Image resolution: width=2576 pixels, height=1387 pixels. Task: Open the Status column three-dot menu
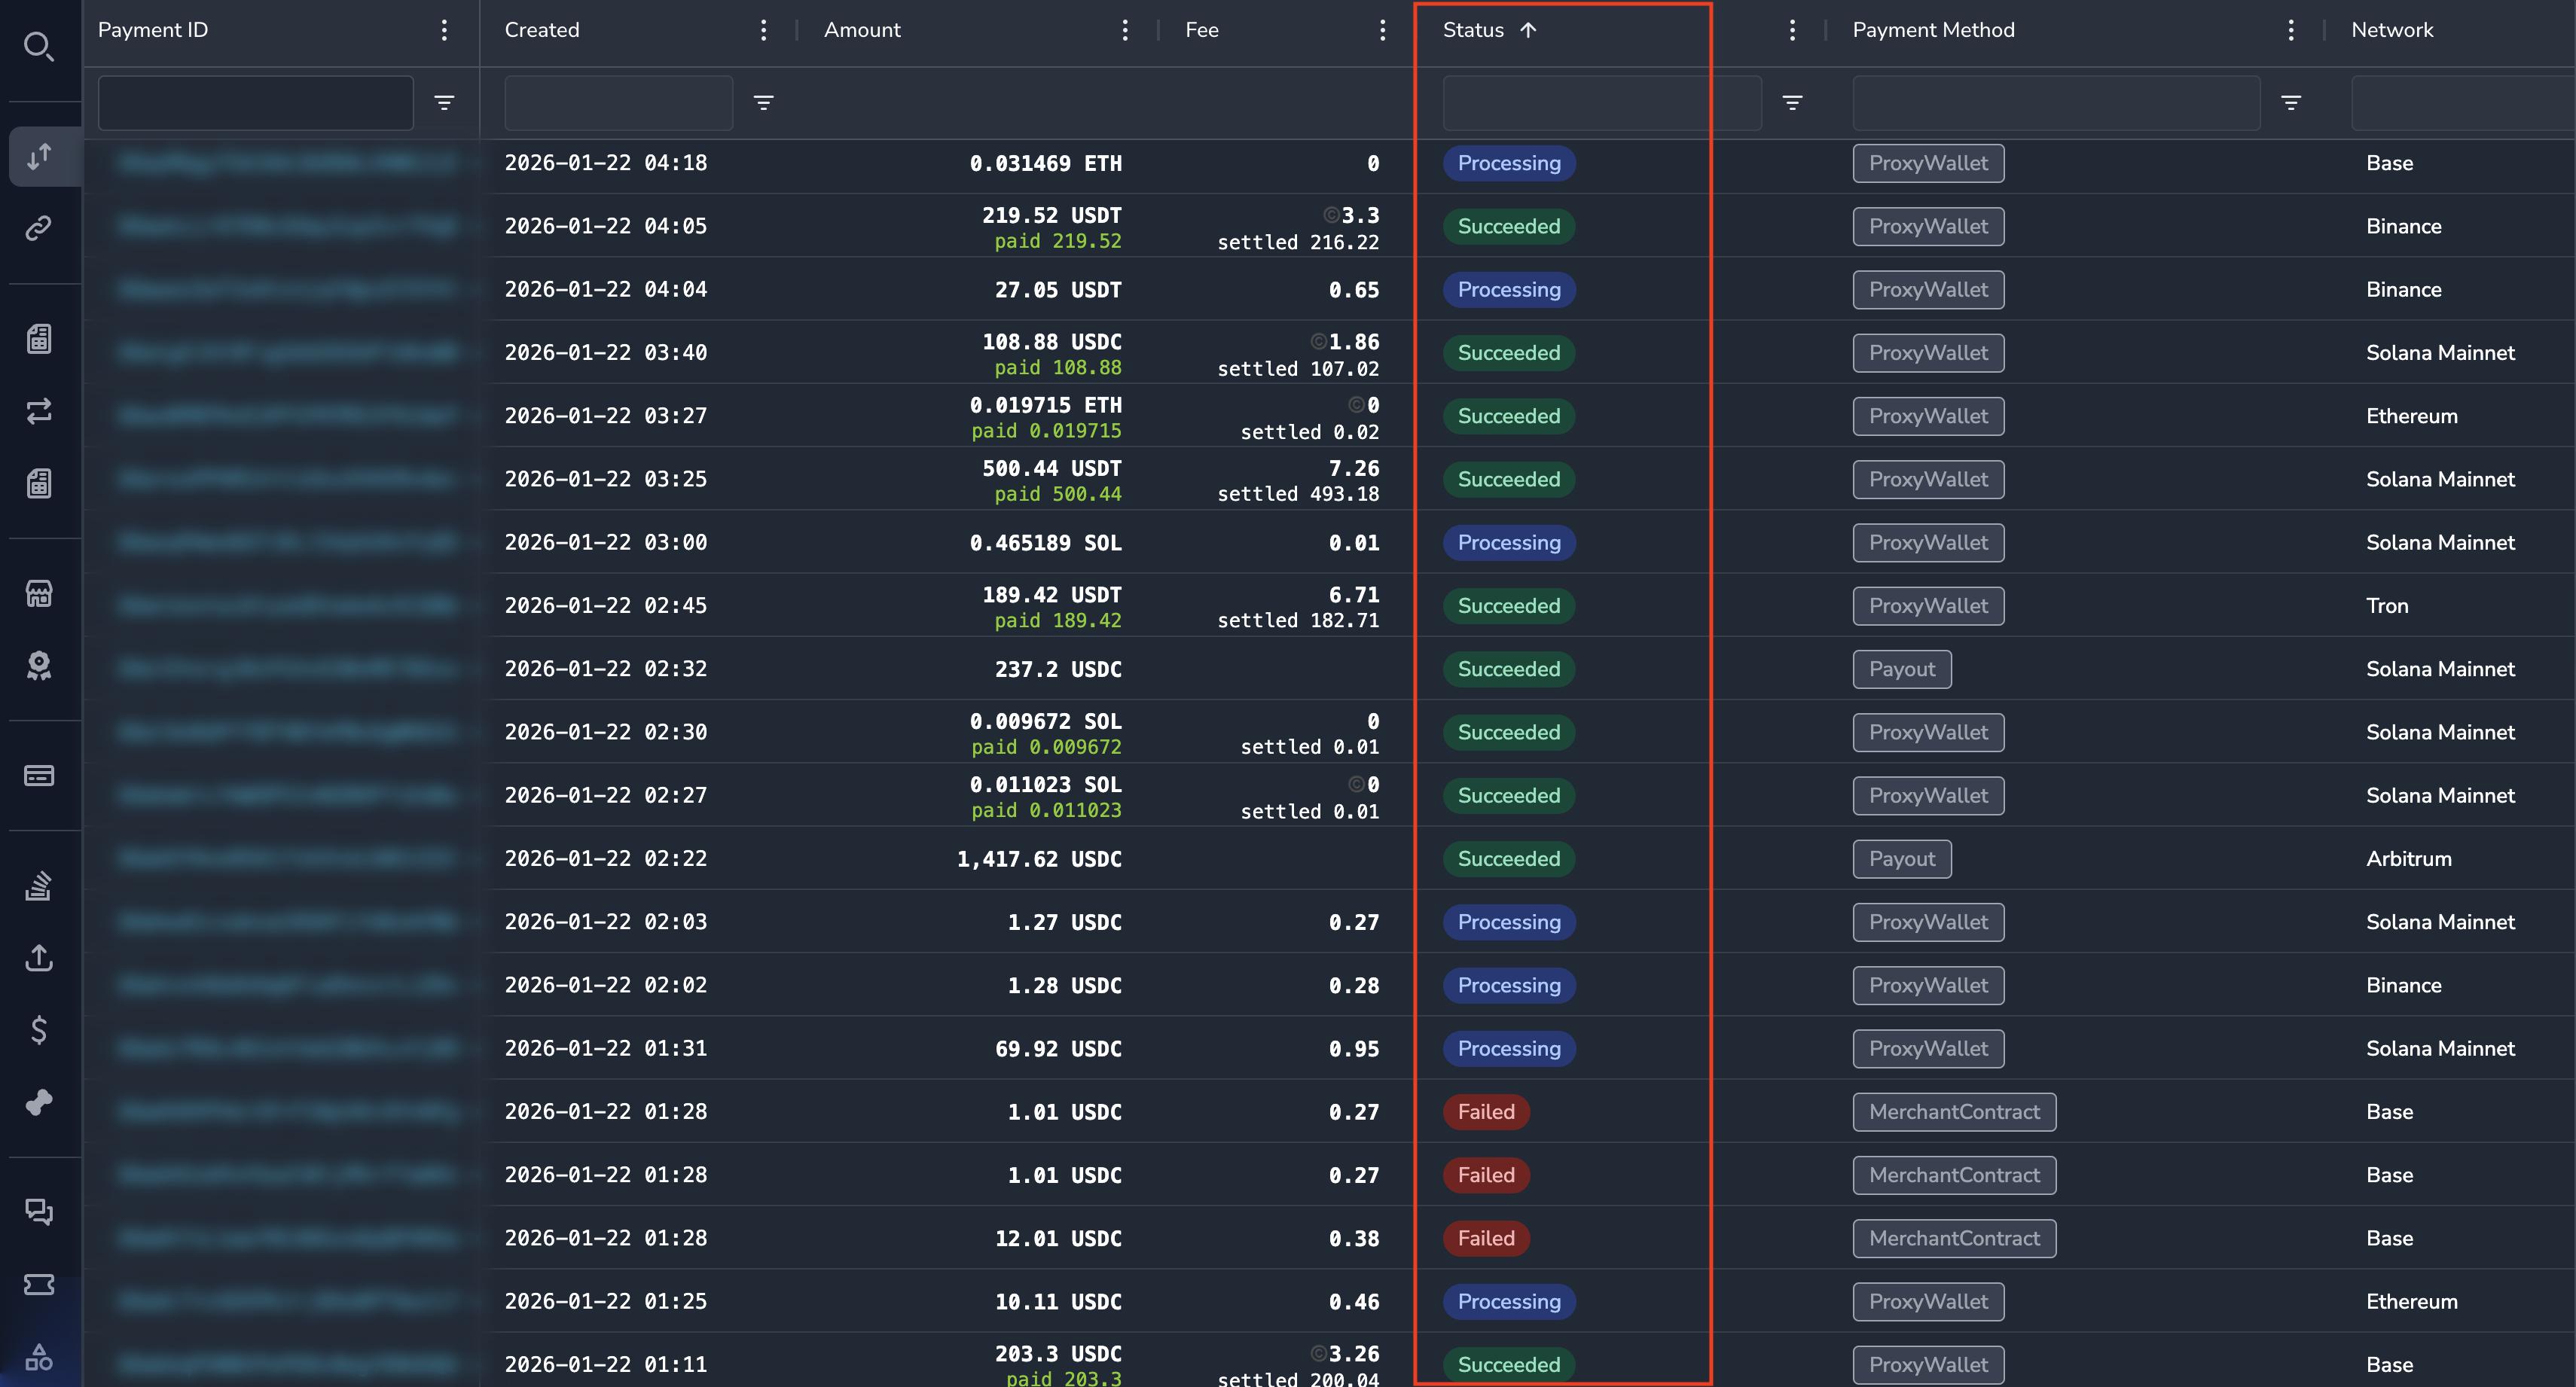pyautogui.click(x=1792, y=30)
